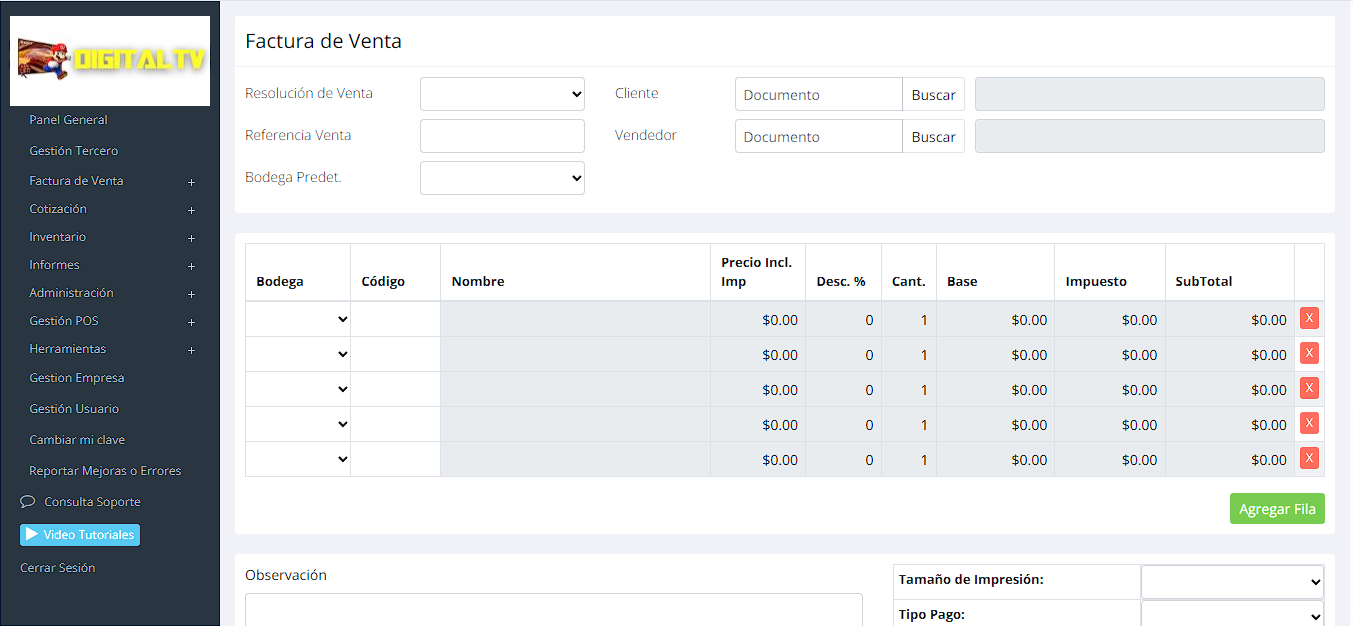Focus the Referencia Venta text field
Screen dimensions: 1353x626
pos(502,136)
